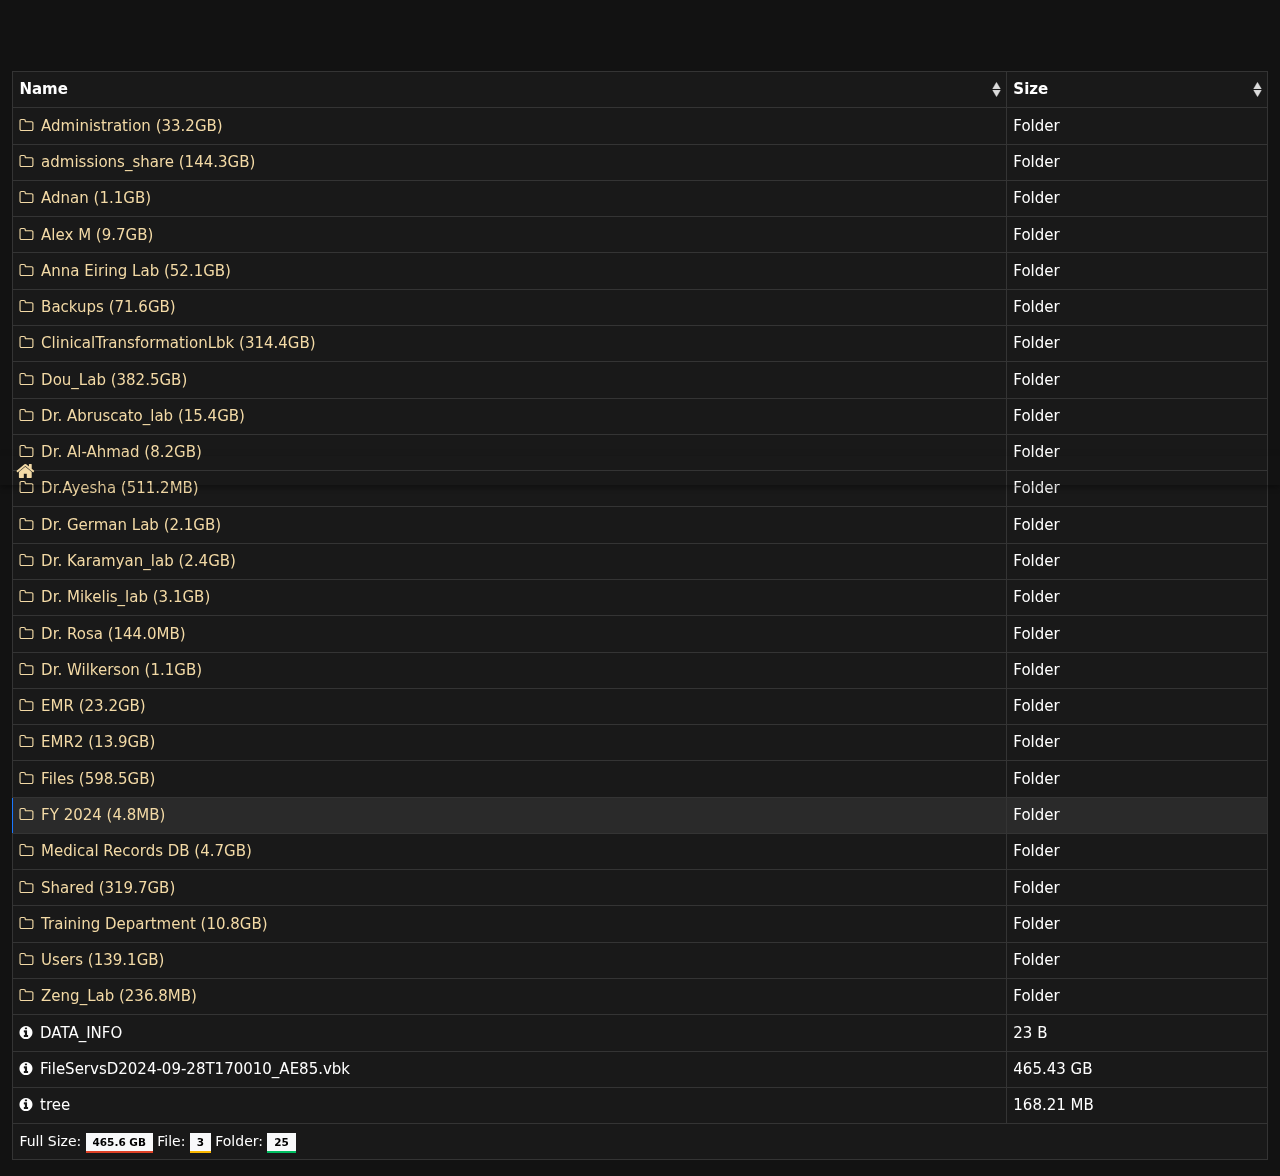Open the admissions_share folder
Viewport: 1280px width, 1176px height.
tap(147, 162)
